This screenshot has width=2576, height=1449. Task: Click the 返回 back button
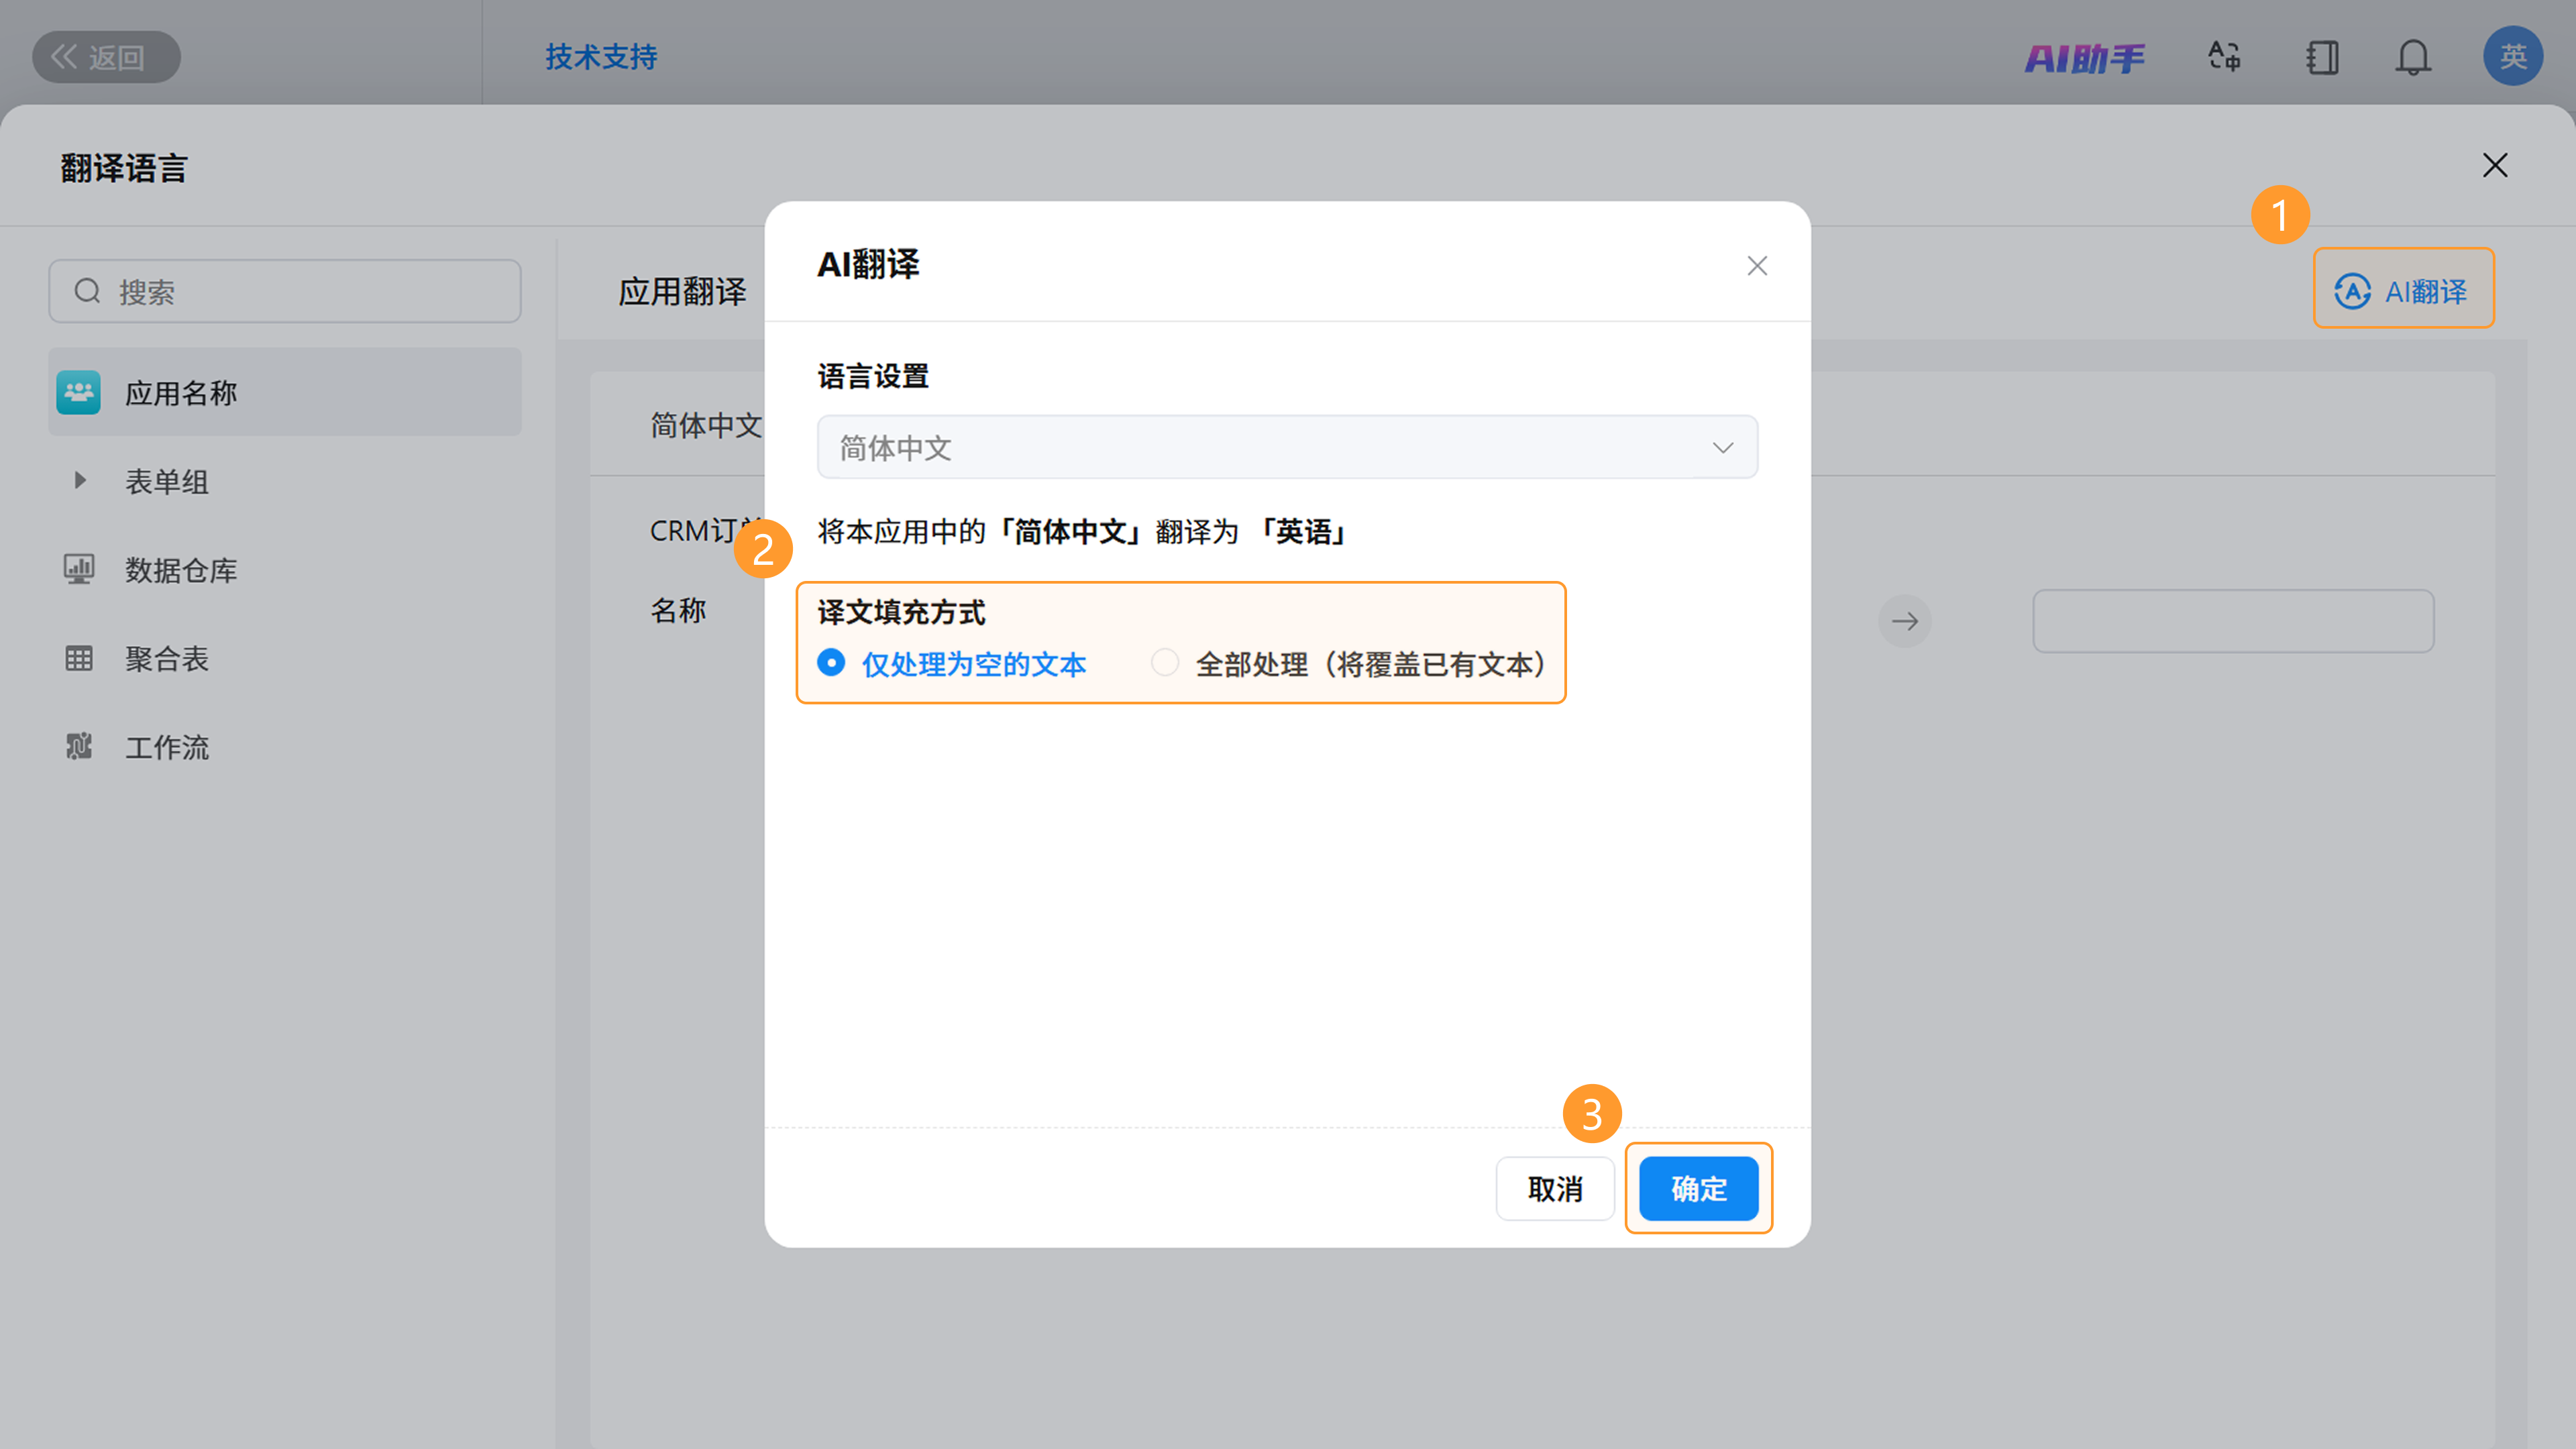click(x=106, y=57)
